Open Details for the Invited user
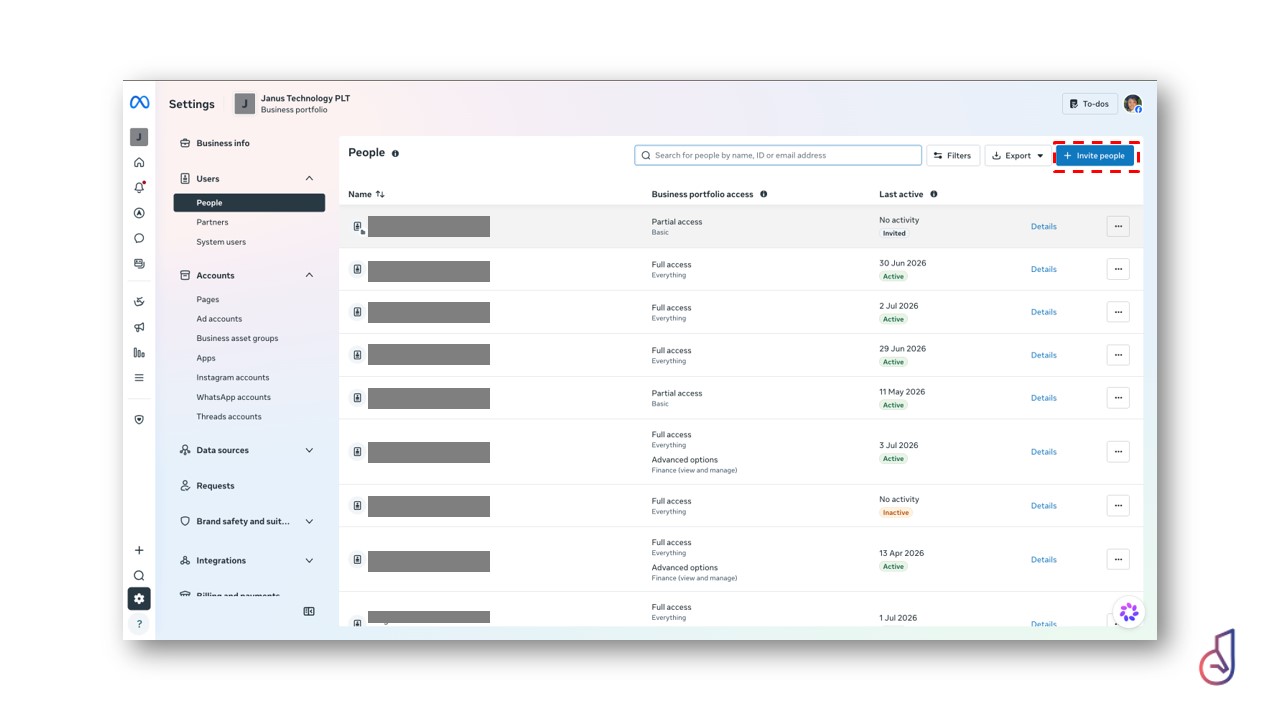Viewport: 1280px width, 720px height. pyautogui.click(x=1044, y=226)
